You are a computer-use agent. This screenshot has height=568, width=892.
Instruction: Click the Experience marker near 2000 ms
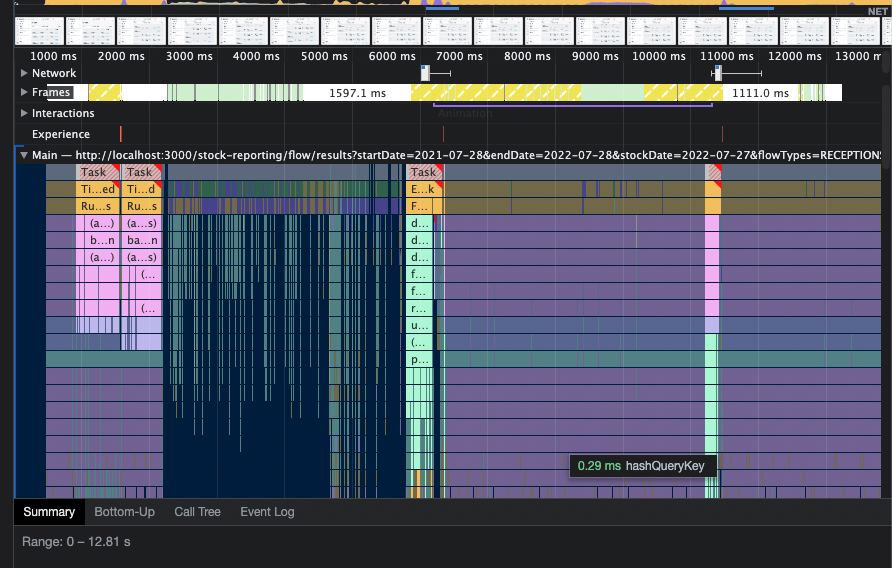click(121, 134)
